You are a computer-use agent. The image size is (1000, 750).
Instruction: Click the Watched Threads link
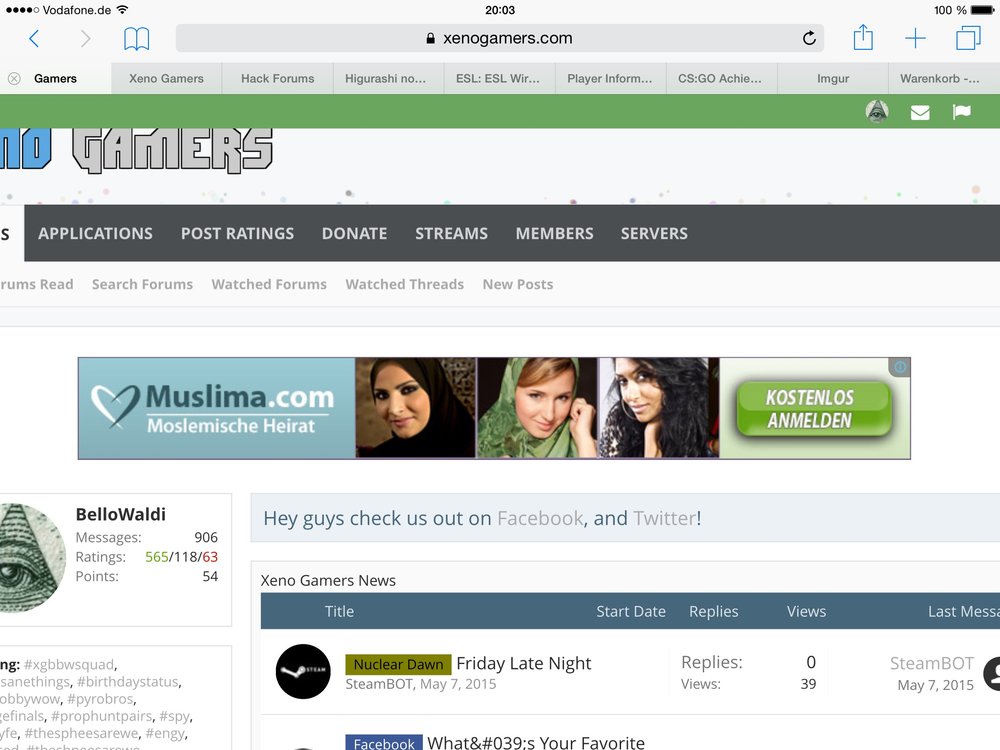[x=405, y=284]
